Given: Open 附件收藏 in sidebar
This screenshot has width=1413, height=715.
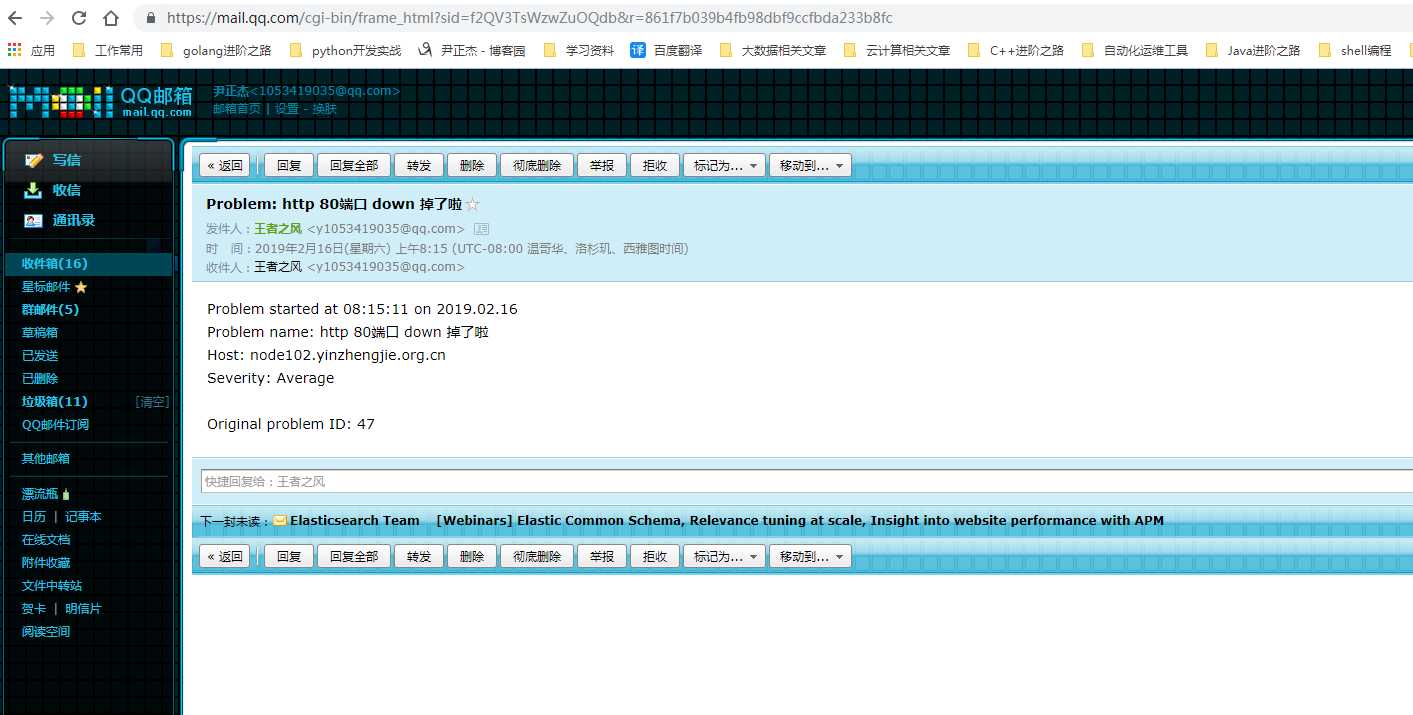Looking at the screenshot, I should pos(46,563).
